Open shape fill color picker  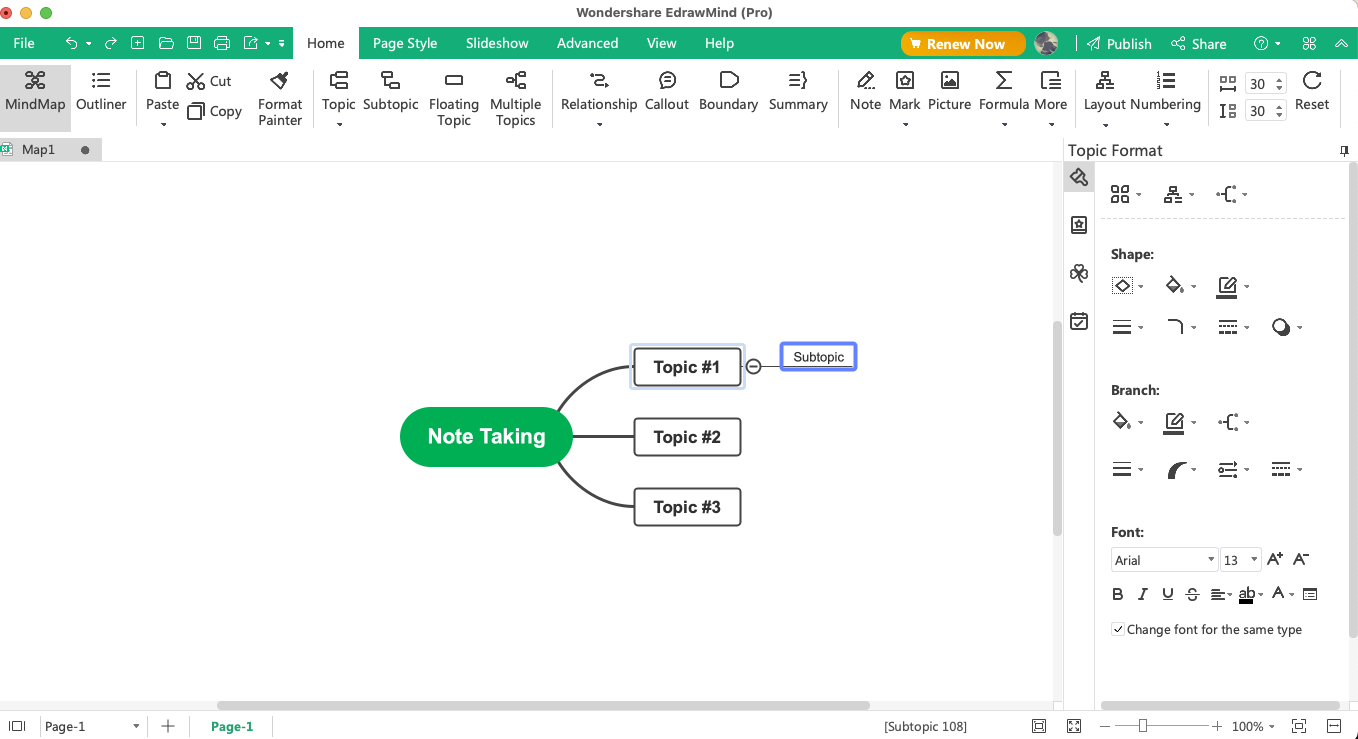[x=1180, y=286]
